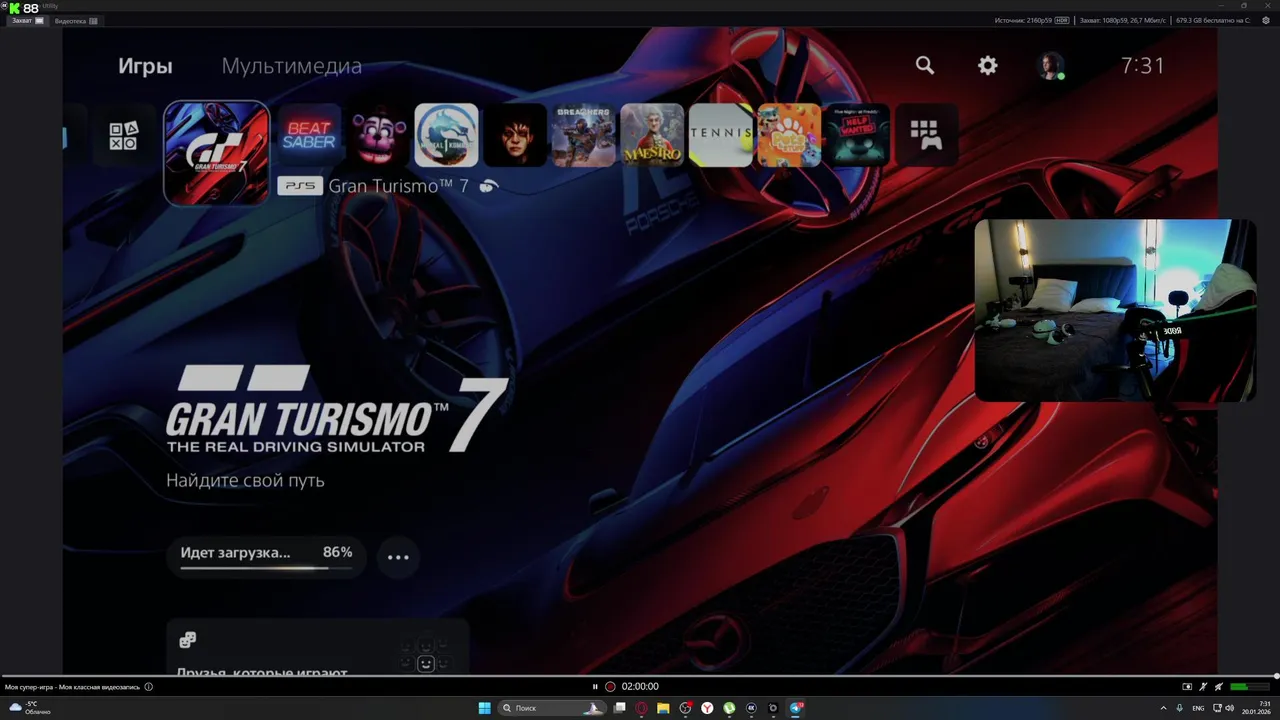Click the snapshot icon in capture bar

(x=1187, y=687)
